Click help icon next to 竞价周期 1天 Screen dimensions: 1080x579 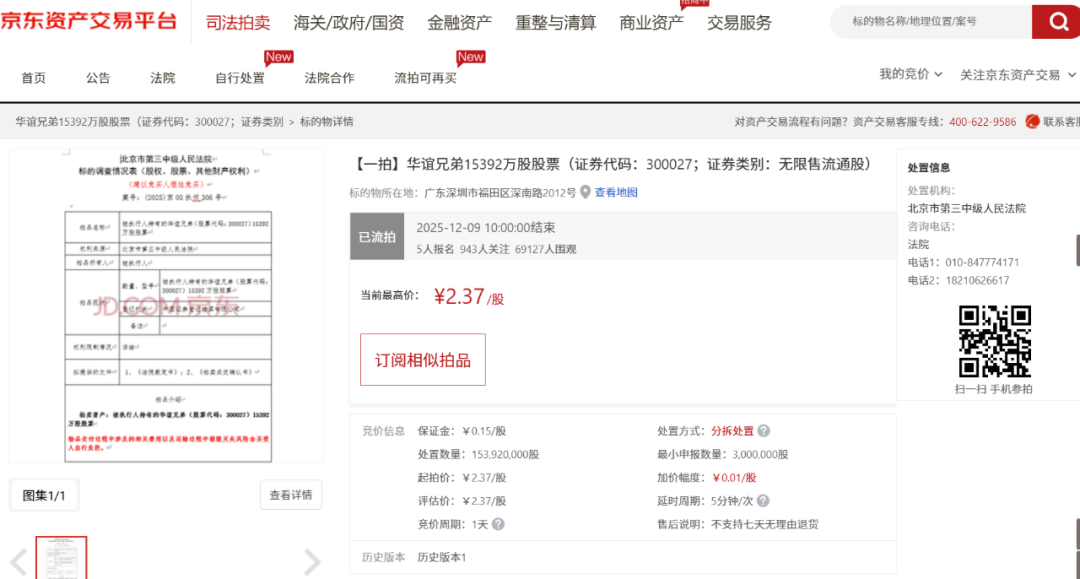tap(498, 524)
